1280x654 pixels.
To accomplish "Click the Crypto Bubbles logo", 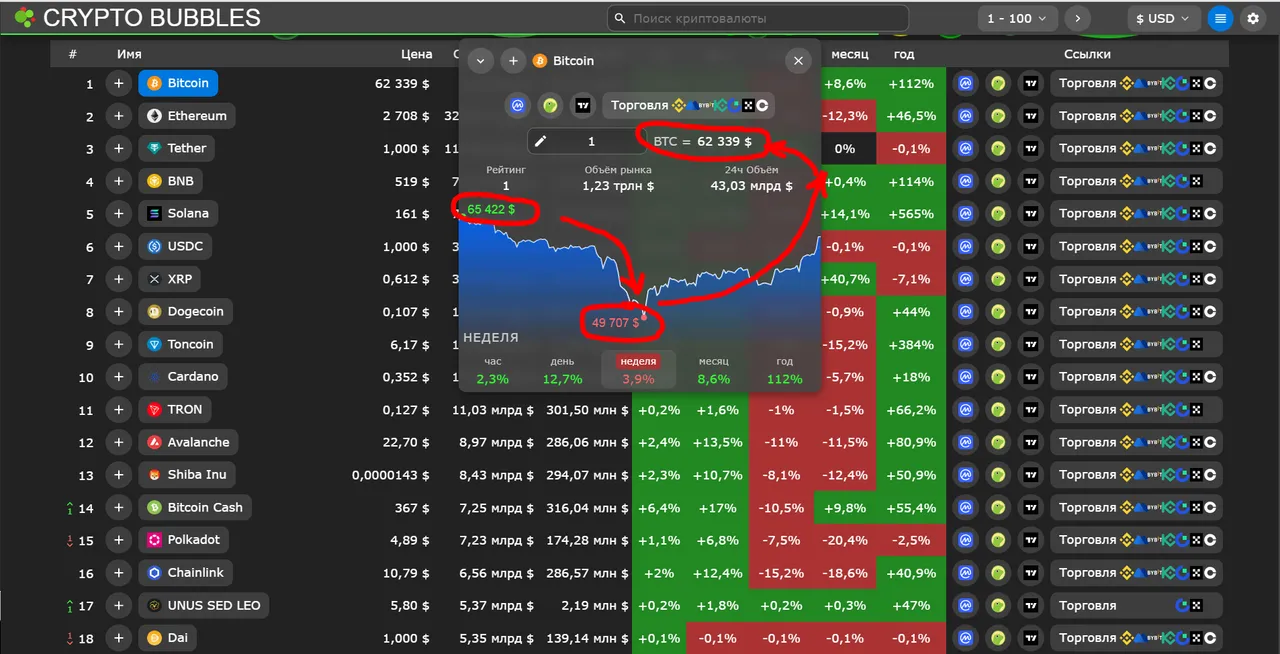I will 137,17.
